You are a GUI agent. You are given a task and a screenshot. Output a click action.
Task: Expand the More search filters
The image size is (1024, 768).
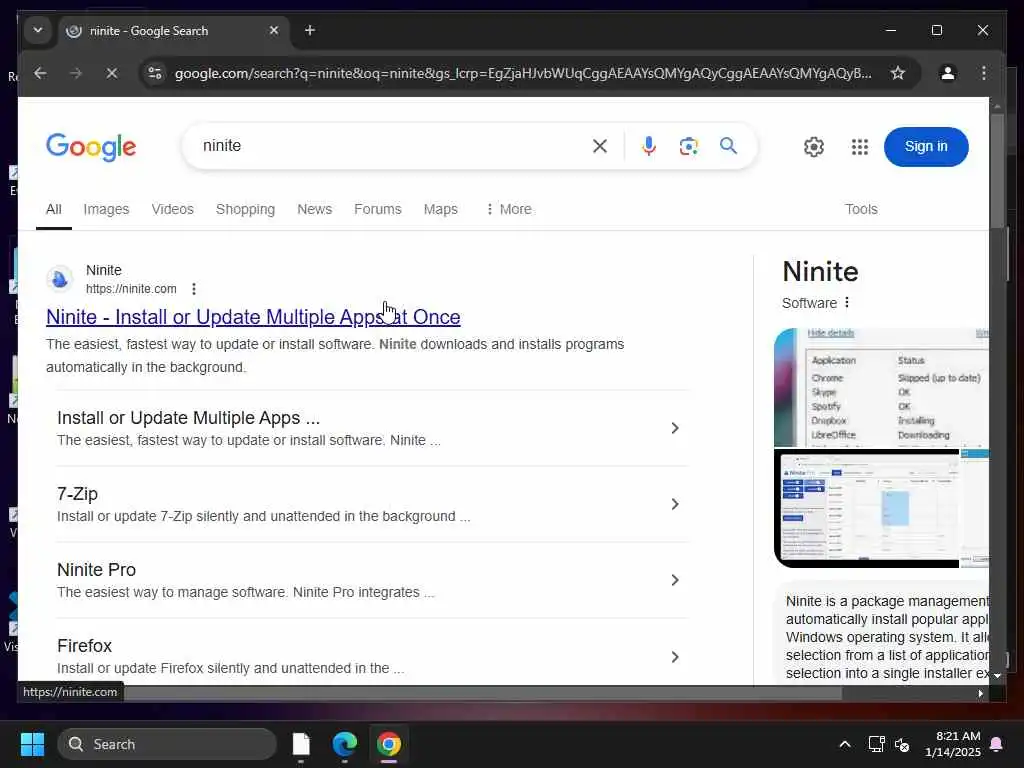coord(509,209)
